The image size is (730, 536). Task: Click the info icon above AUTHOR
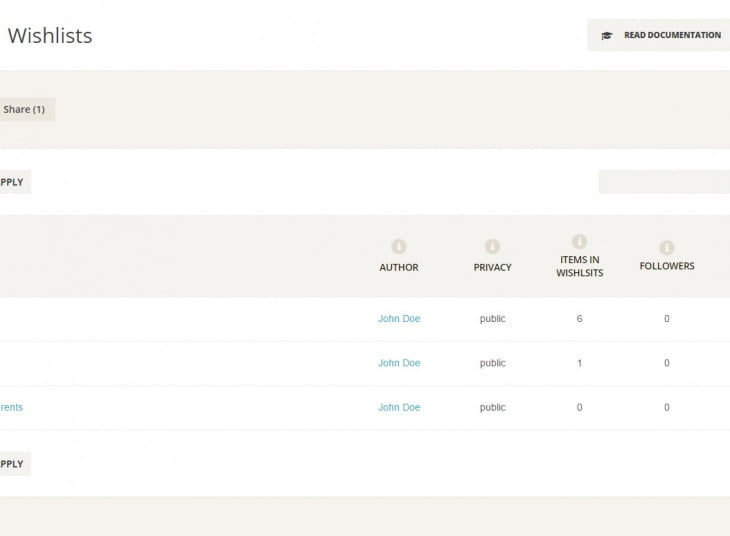click(399, 246)
